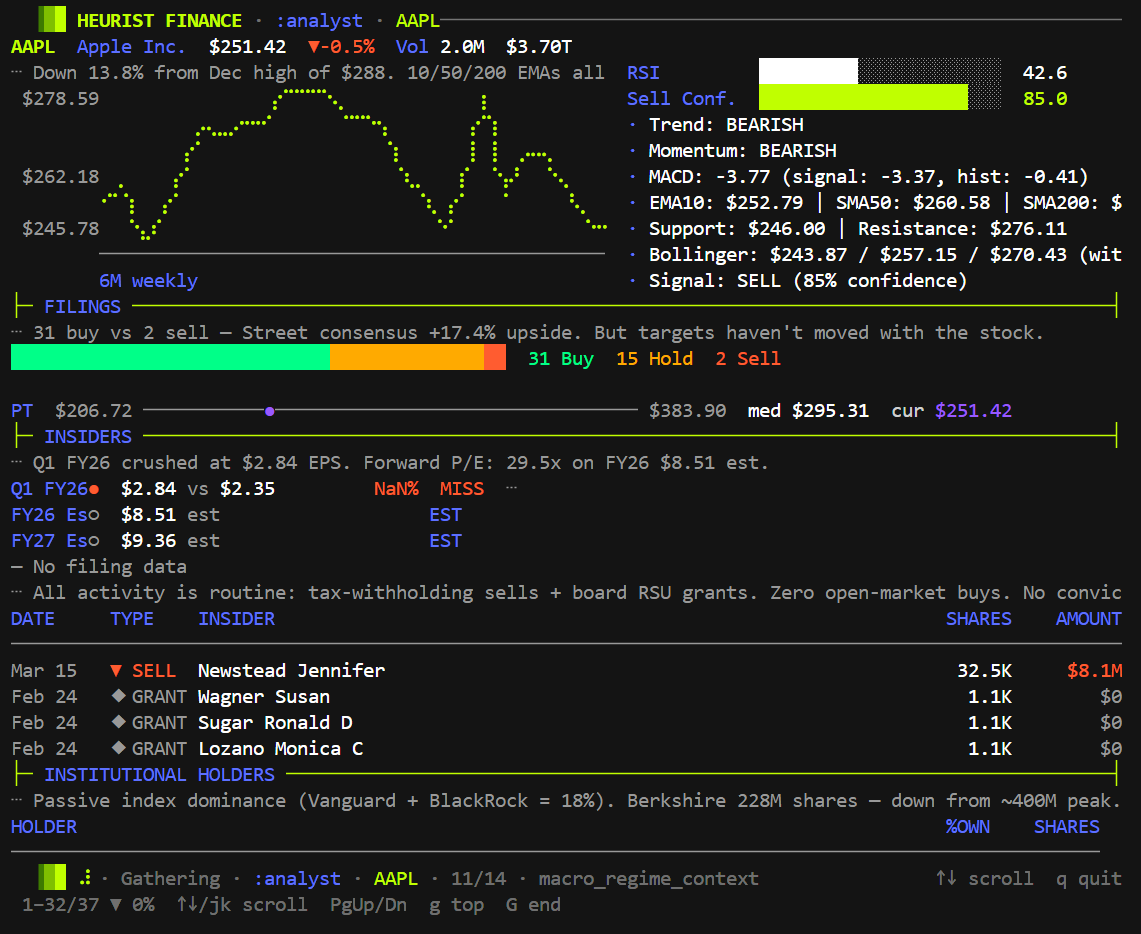Click the $8.1M sell amount

(1094, 670)
